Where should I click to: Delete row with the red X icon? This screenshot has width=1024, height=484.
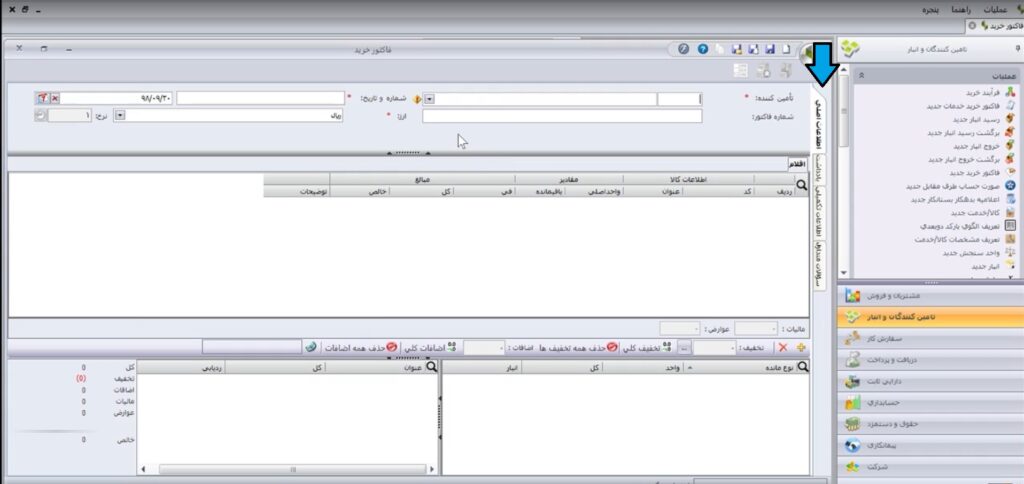click(x=783, y=347)
